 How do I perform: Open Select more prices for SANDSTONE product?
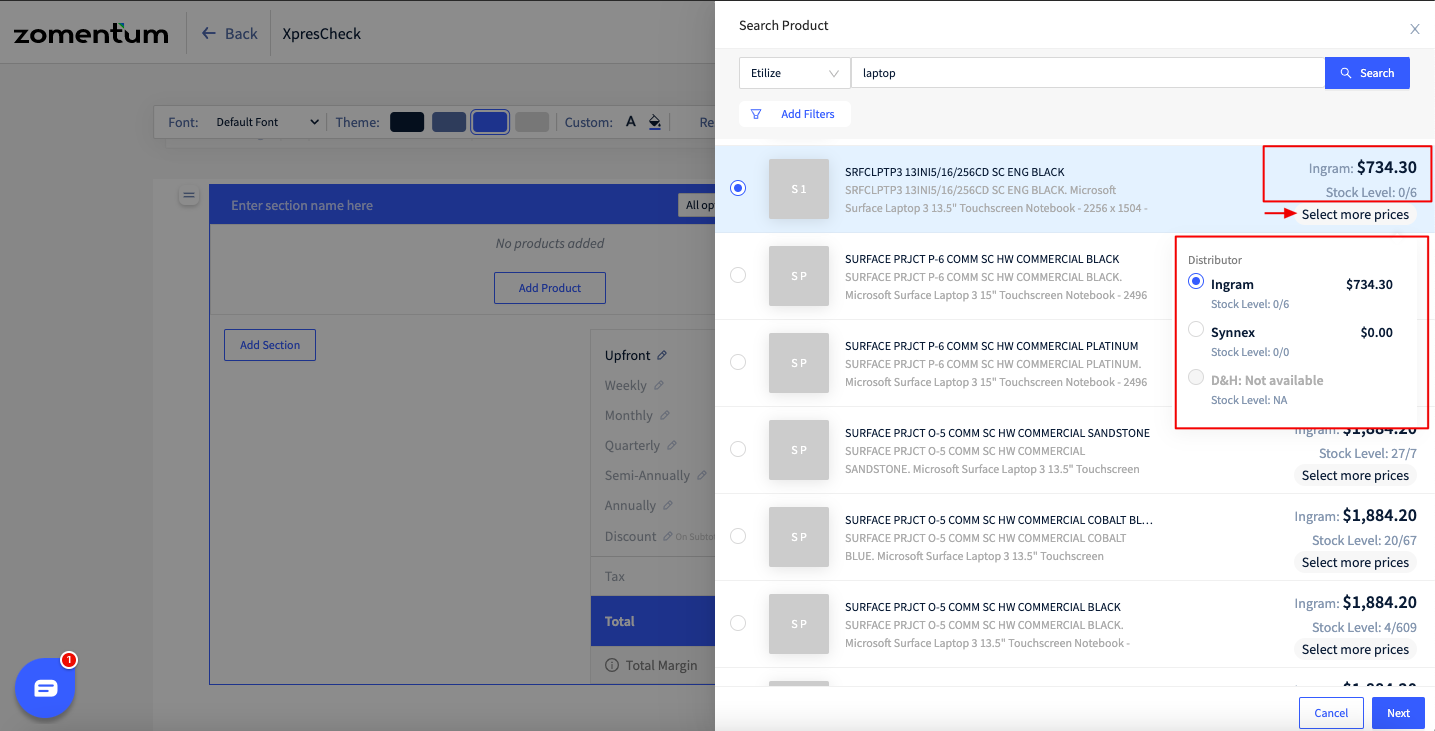point(1355,475)
